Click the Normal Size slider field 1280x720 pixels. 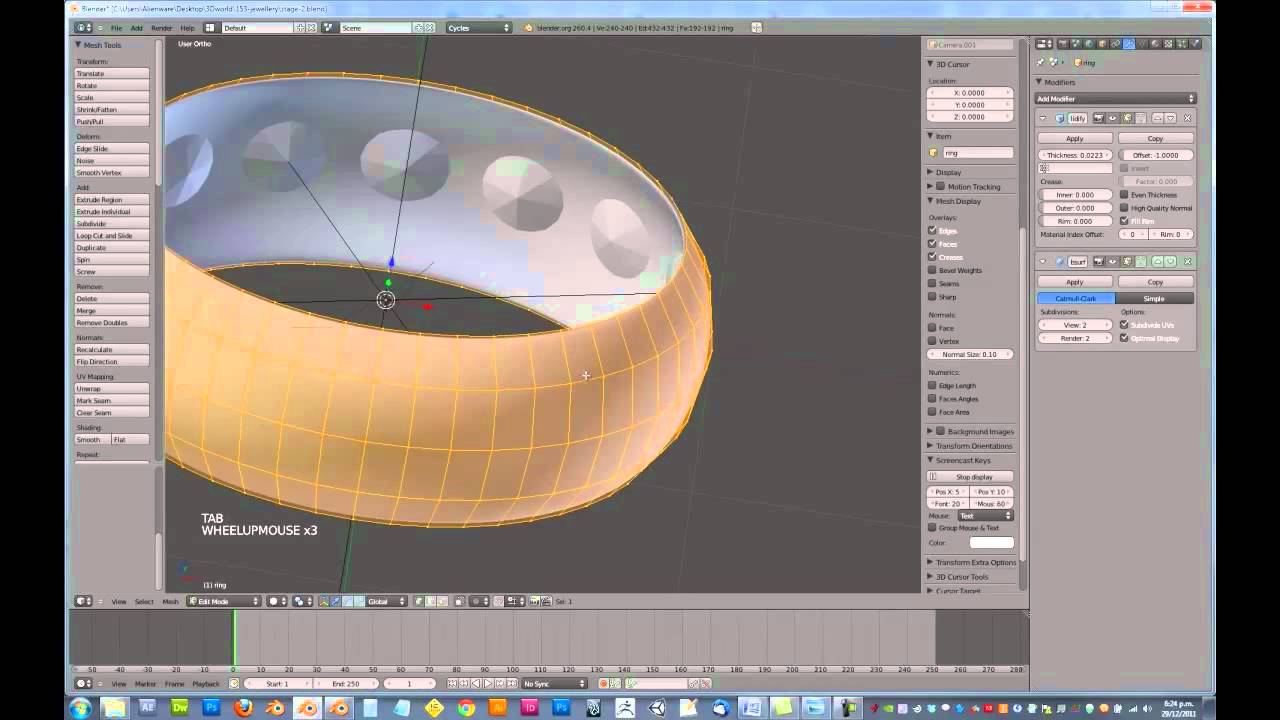click(x=970, y=354)
